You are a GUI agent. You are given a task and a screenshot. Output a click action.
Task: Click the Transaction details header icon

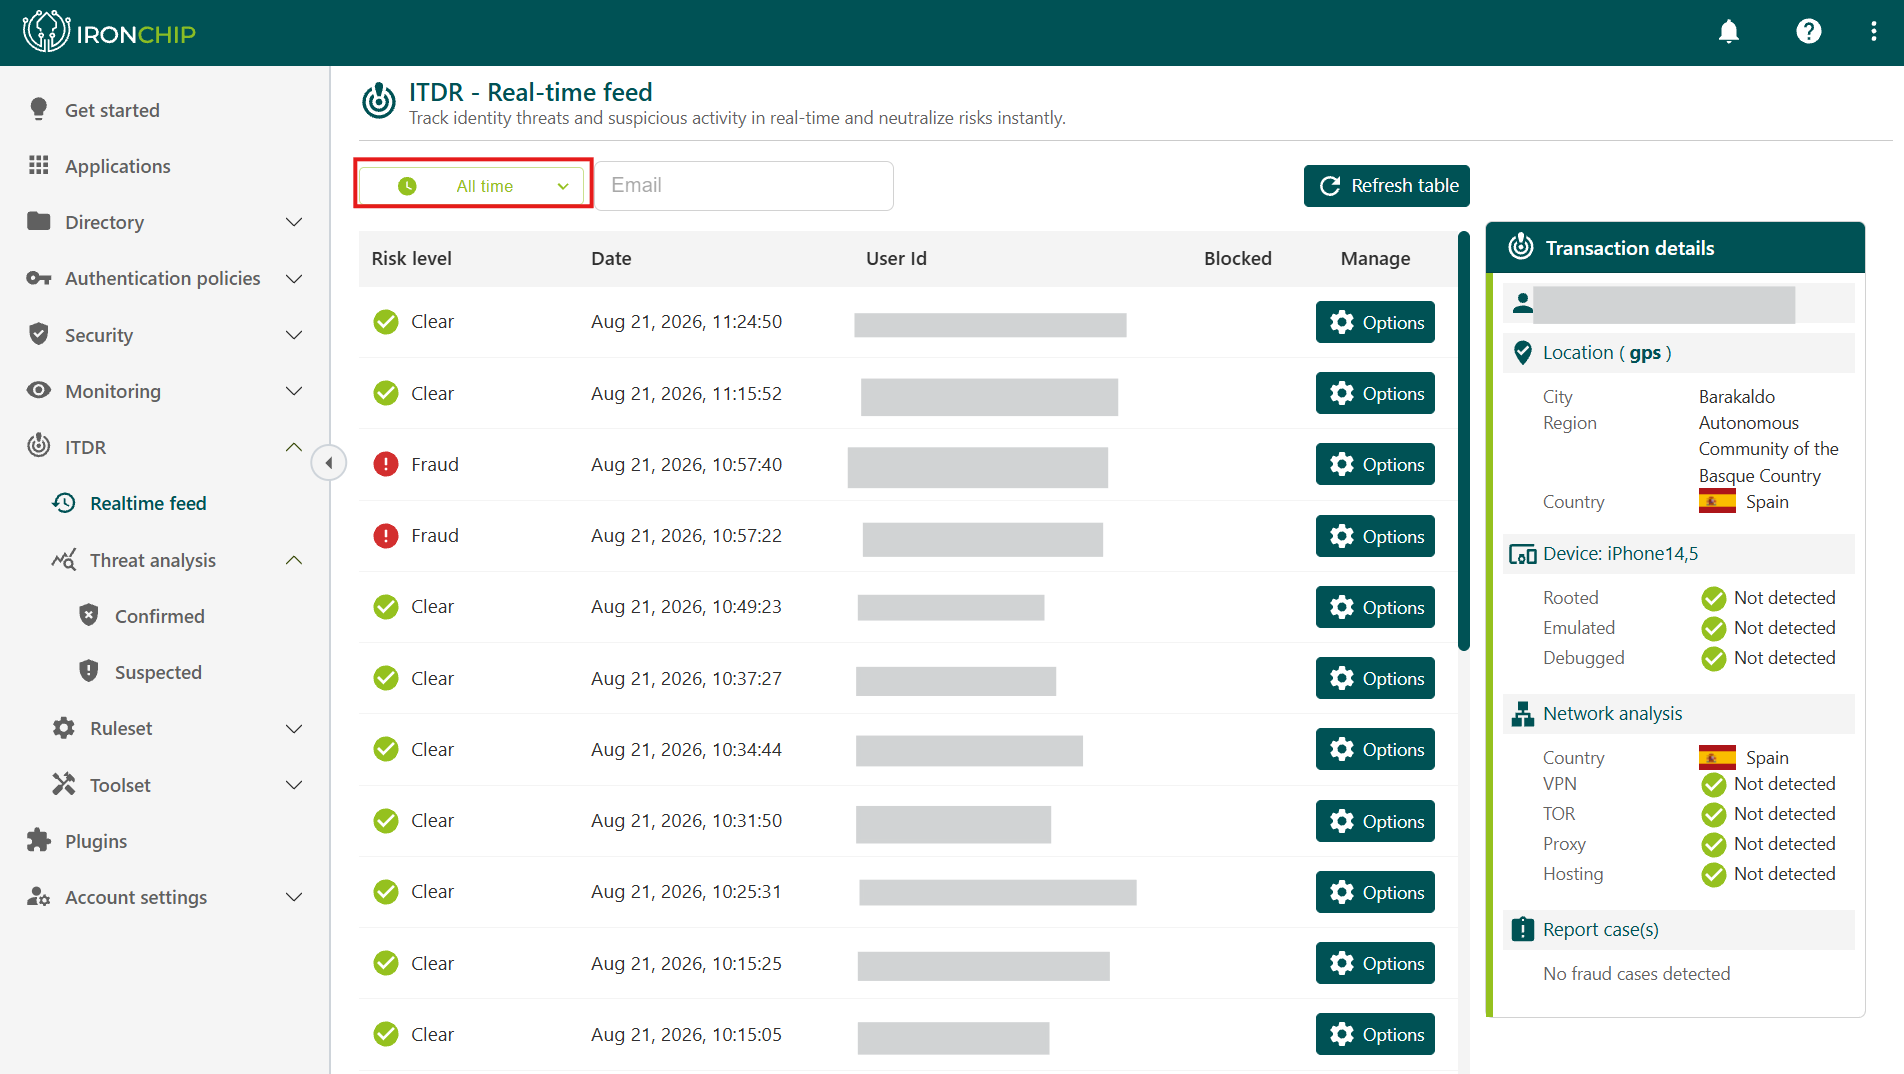1521,247
